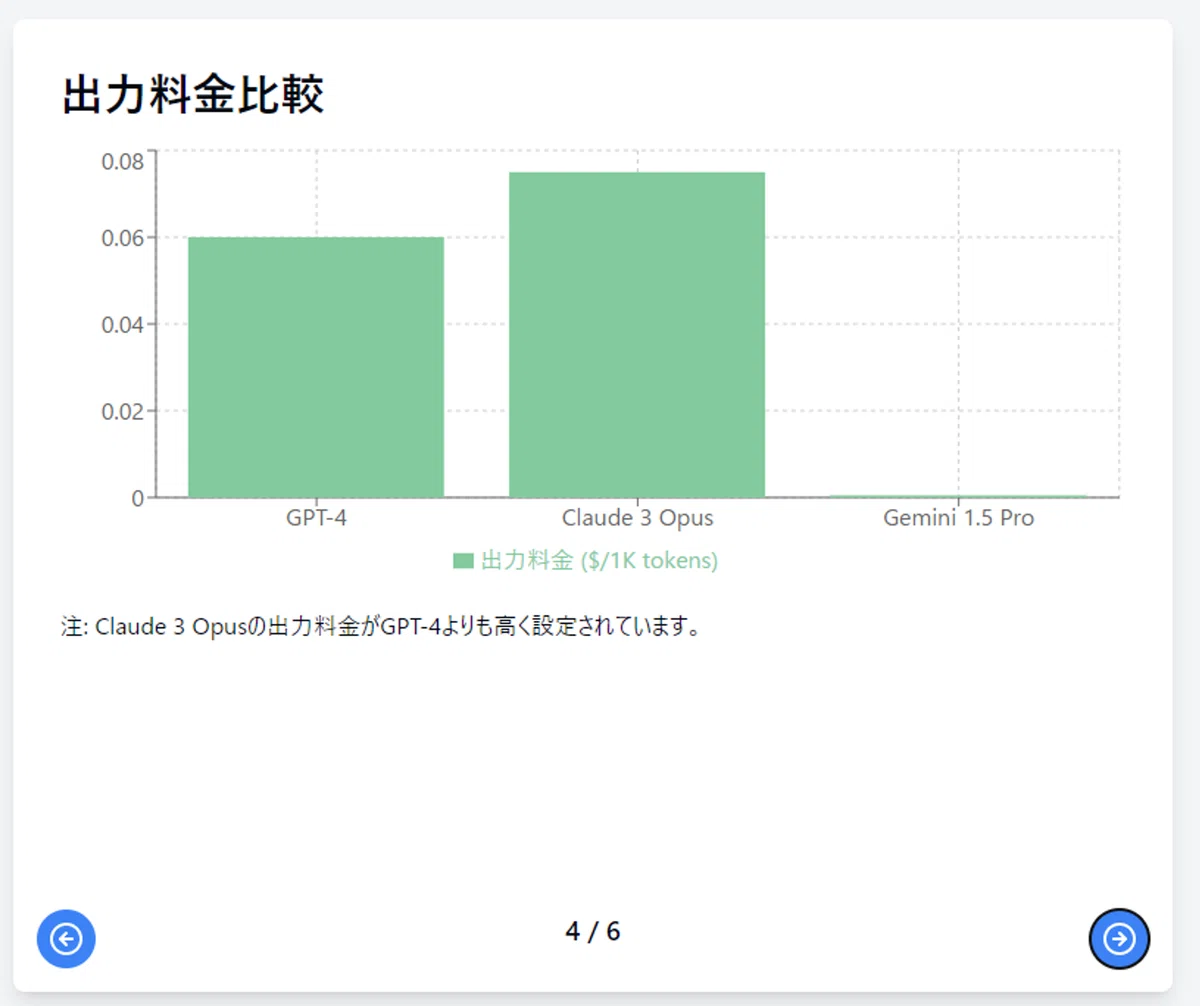Screen dimensions: 1200x1006
Task: Click the note about Claude 3 Opus output pricing
Action: 380,628
